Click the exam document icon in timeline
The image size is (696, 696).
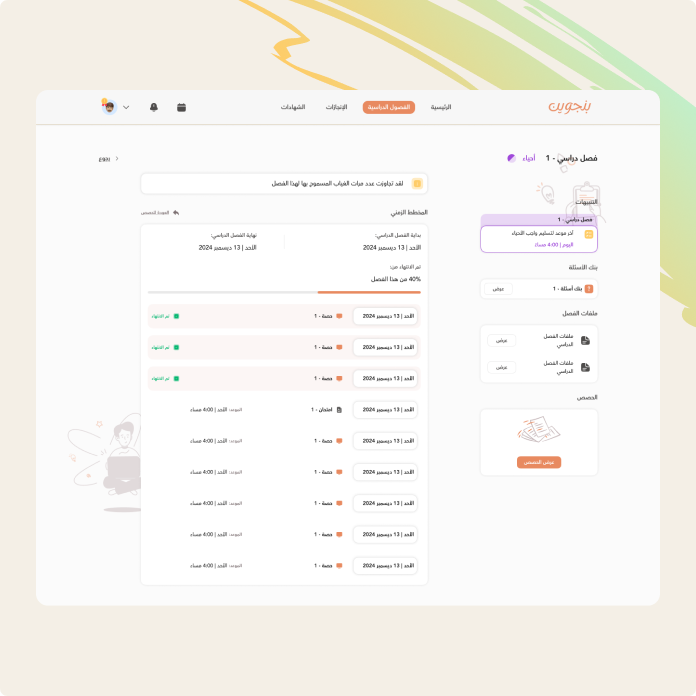[339, 410]
